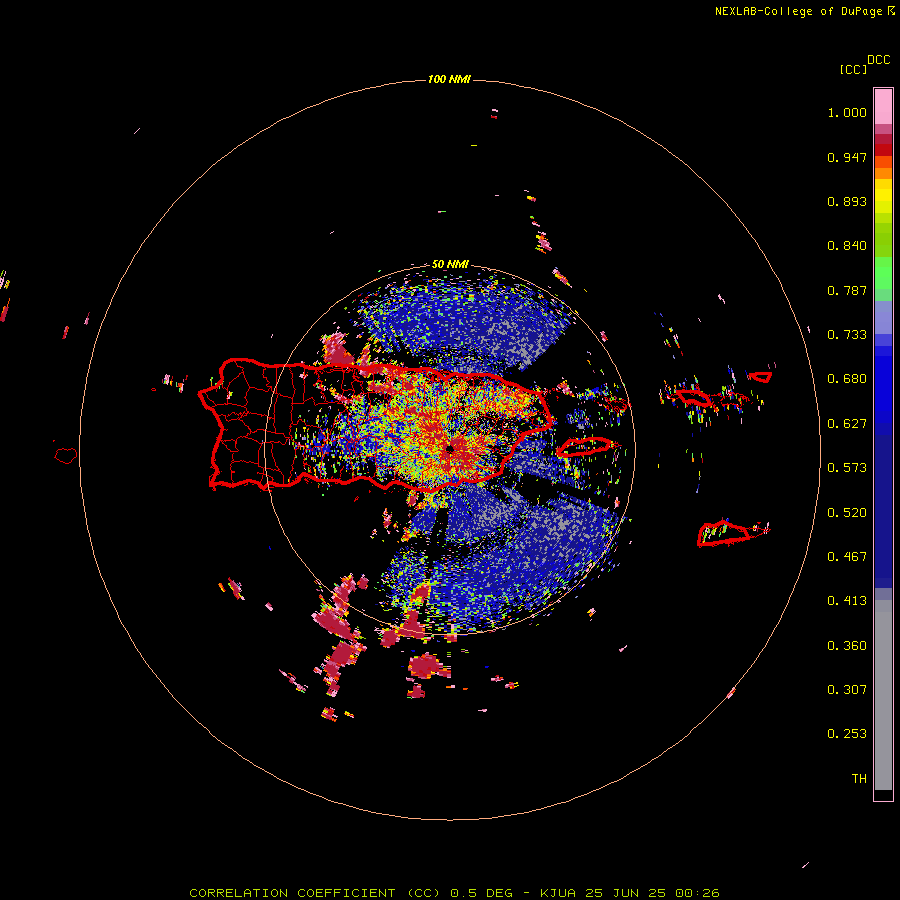The width and height of the screenshot is (900, 900).
Task: Click the TH threshold label on scale
Action: point(859,779)
